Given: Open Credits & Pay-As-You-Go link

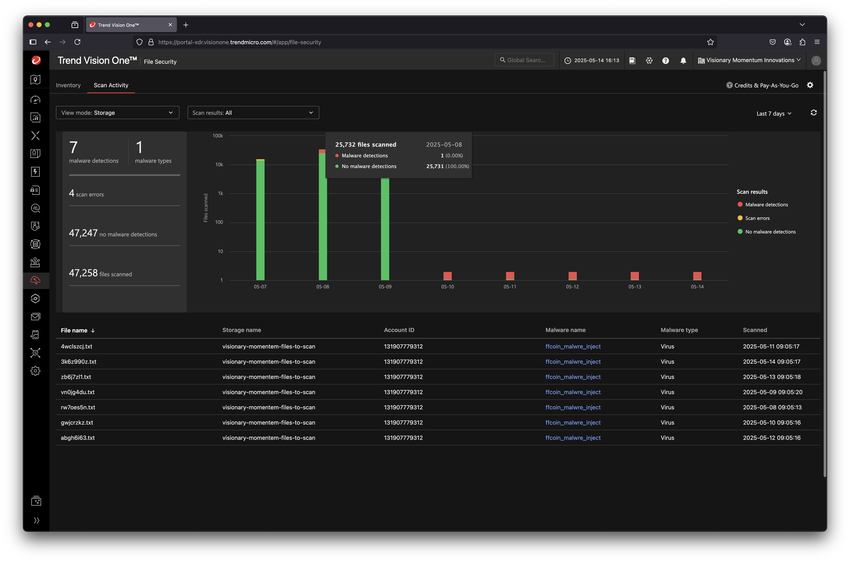Looking at the screenshot, I should (x=762, y=86).
